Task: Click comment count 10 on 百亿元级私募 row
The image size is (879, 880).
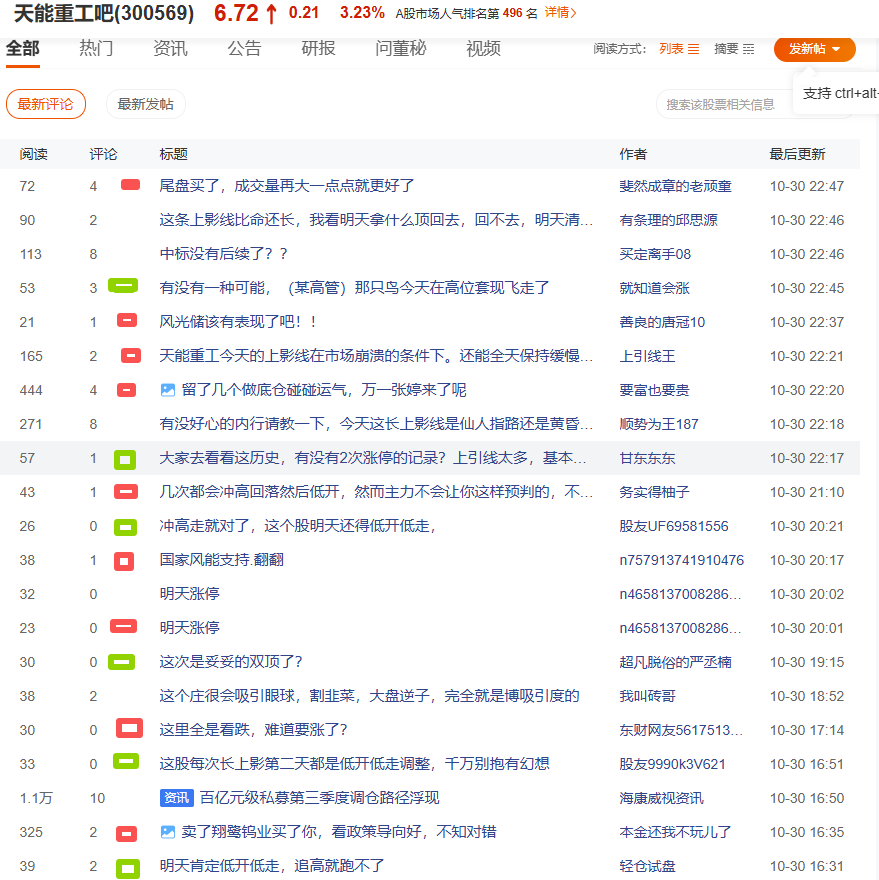Action: (x=97, y=798)
